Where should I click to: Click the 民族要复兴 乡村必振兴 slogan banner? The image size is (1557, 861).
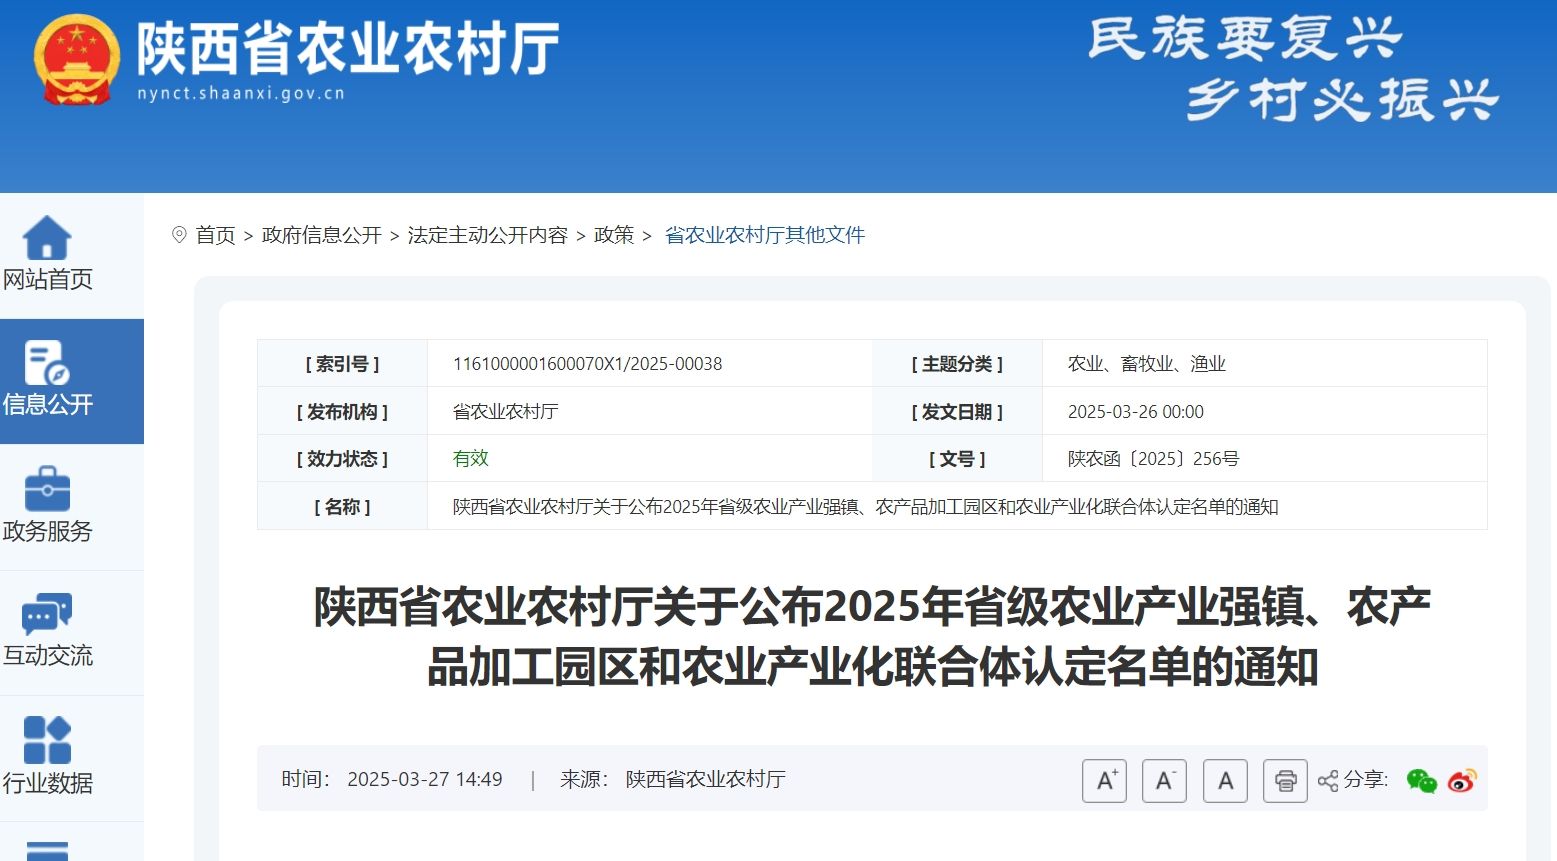pyautogui.click(x=1292, y=68)
